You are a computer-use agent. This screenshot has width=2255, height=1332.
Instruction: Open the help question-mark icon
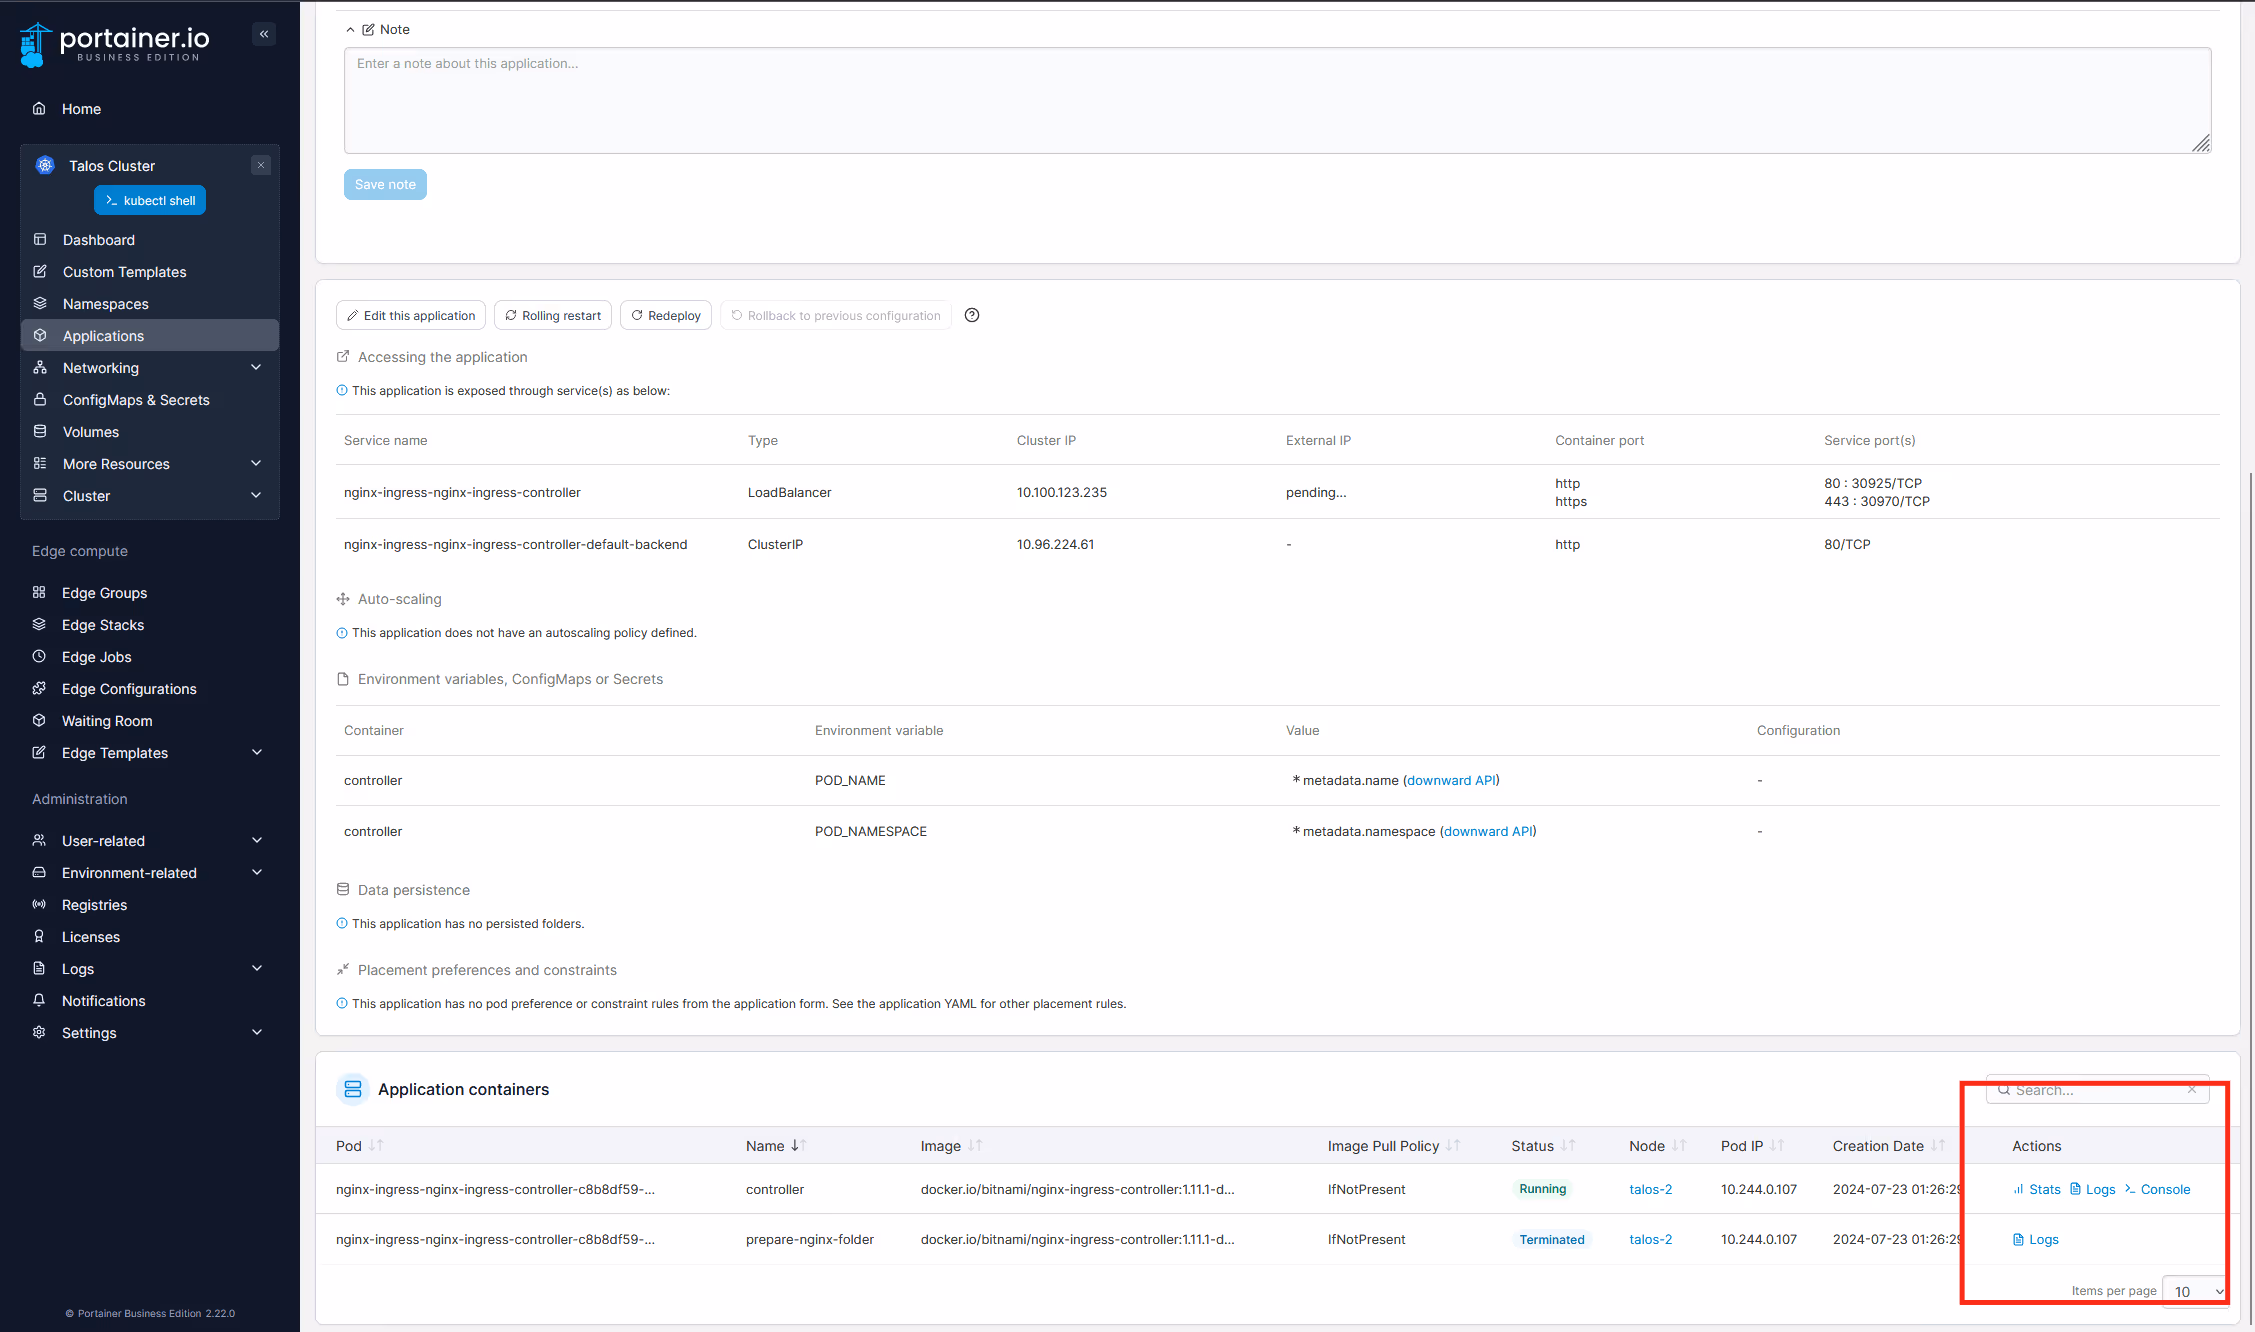coord(972,315)
